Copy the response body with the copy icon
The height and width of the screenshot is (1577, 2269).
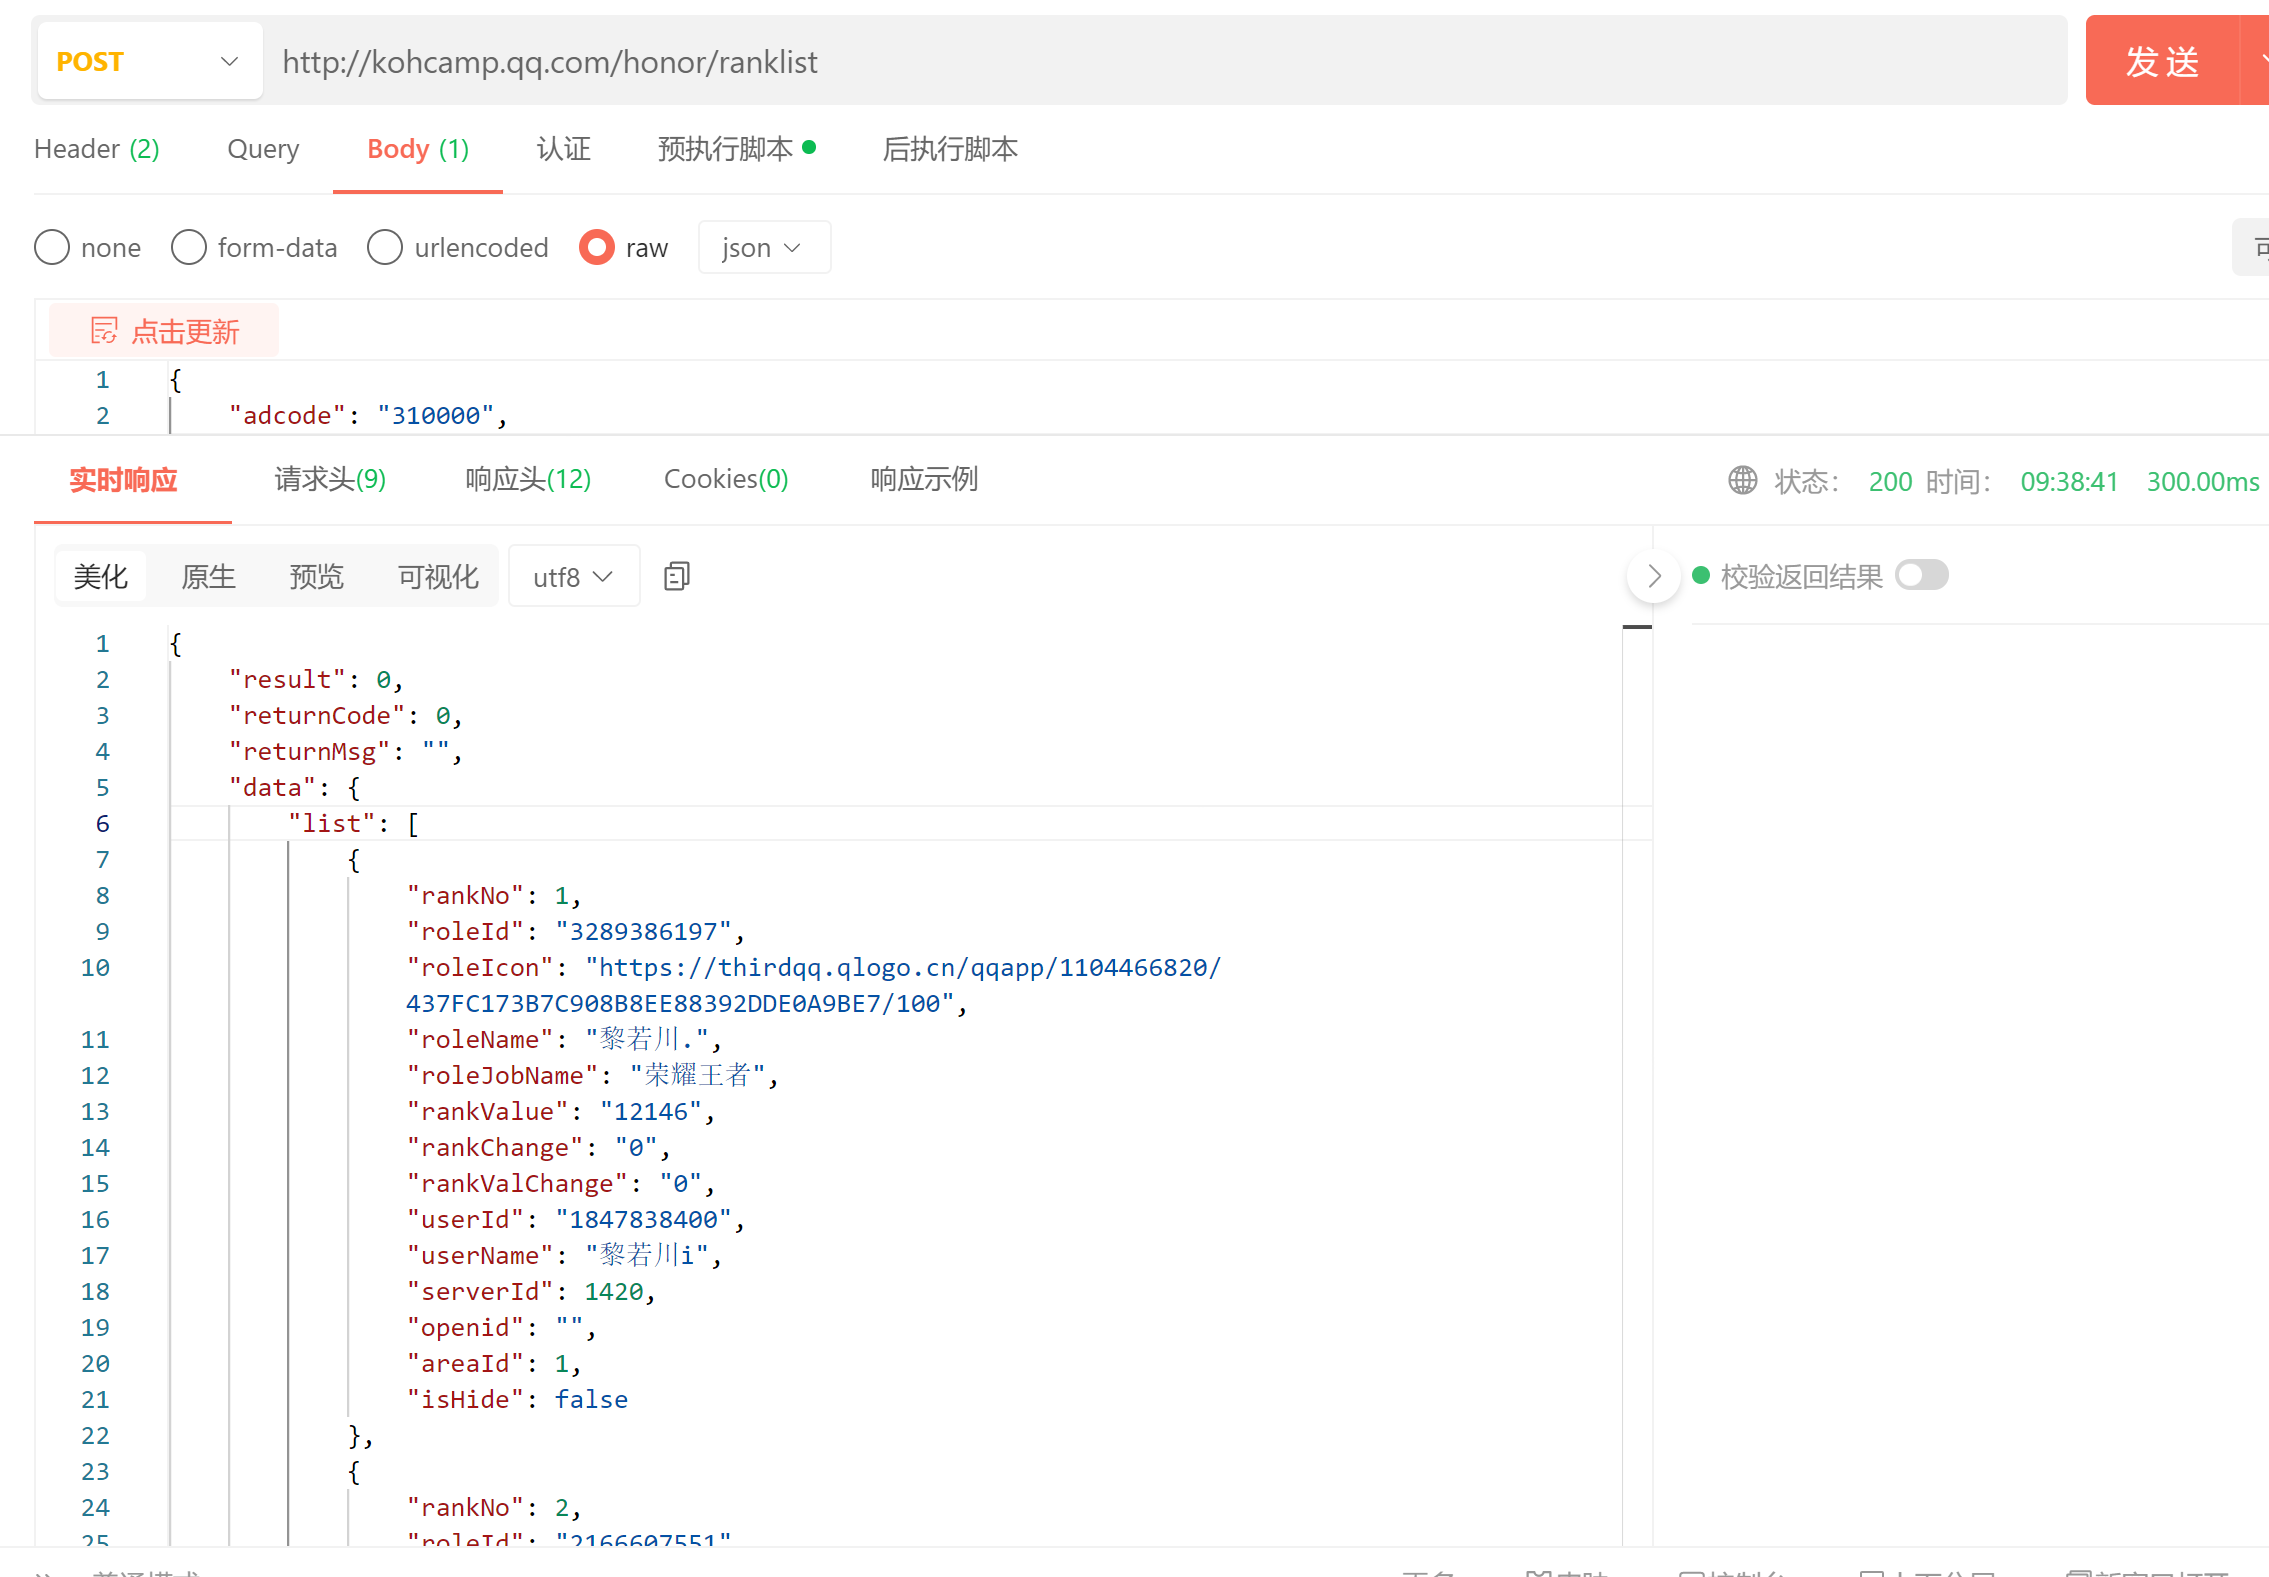(x=677, y=576)
